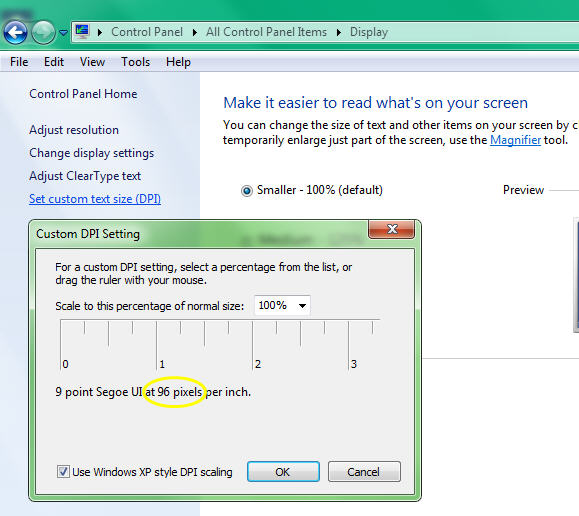Confirm with the OK button

tap(283, 472)
